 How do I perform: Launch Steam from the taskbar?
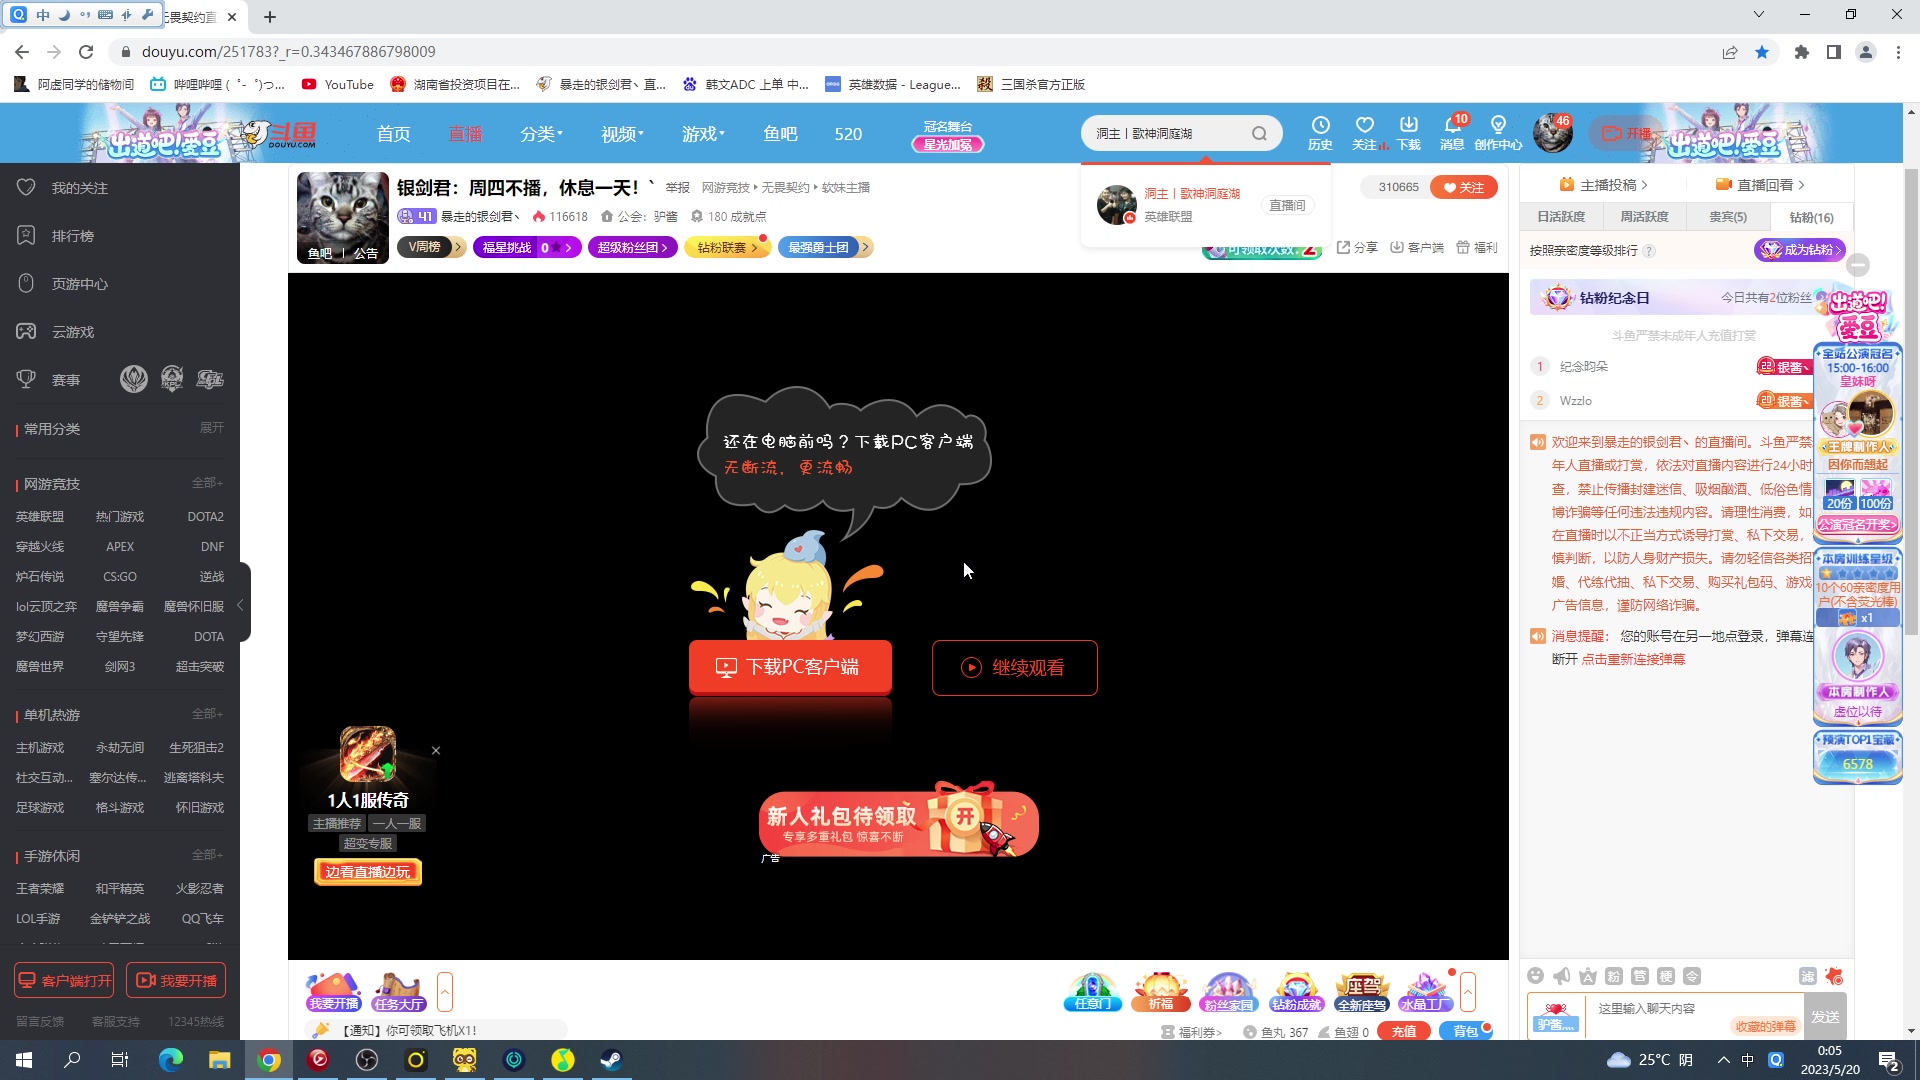coord(610,1059)
